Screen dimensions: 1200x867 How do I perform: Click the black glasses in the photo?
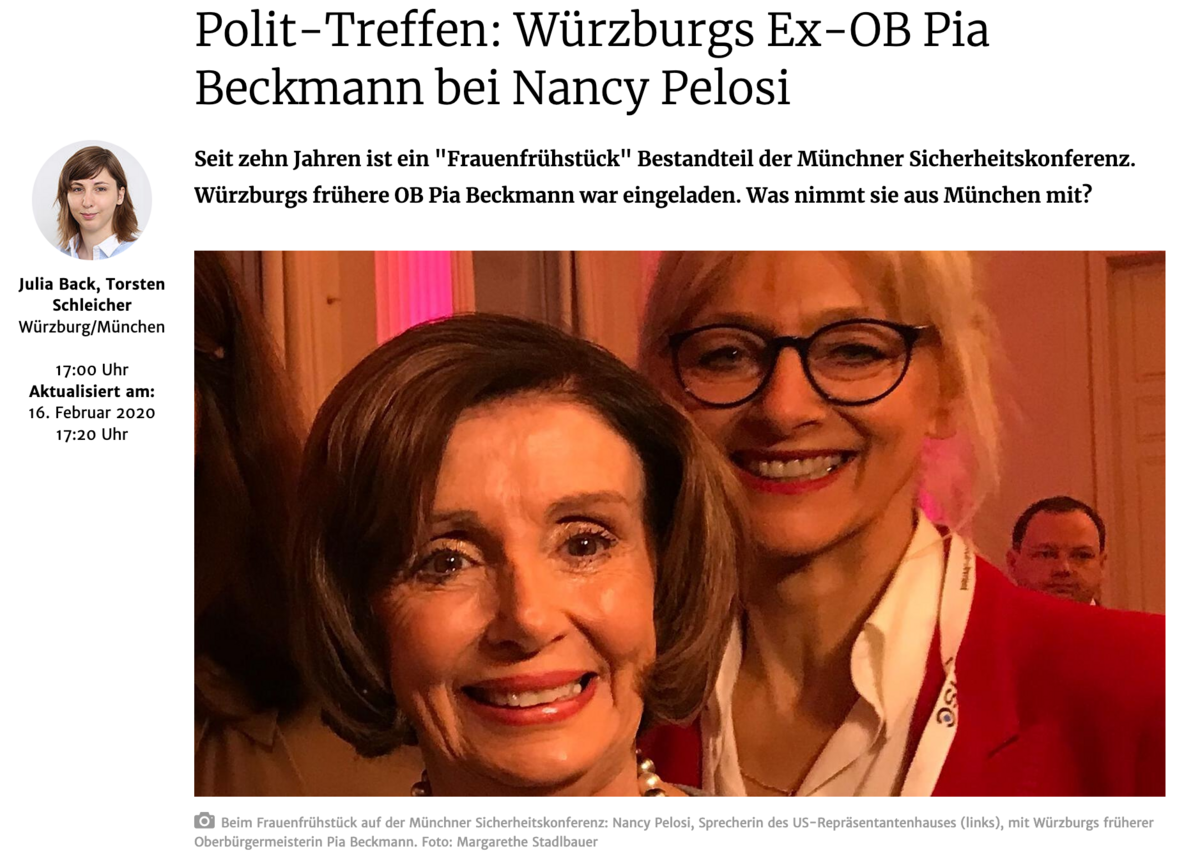pyautogui.click(x=798, y=362)
